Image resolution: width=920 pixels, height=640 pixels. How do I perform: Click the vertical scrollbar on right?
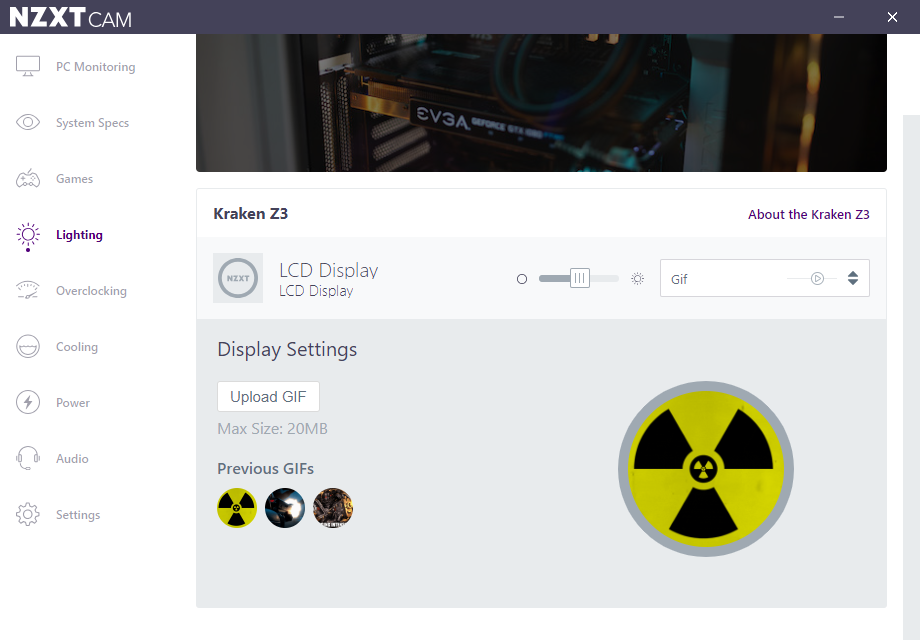pyautogui.click(x=911, y=375)
